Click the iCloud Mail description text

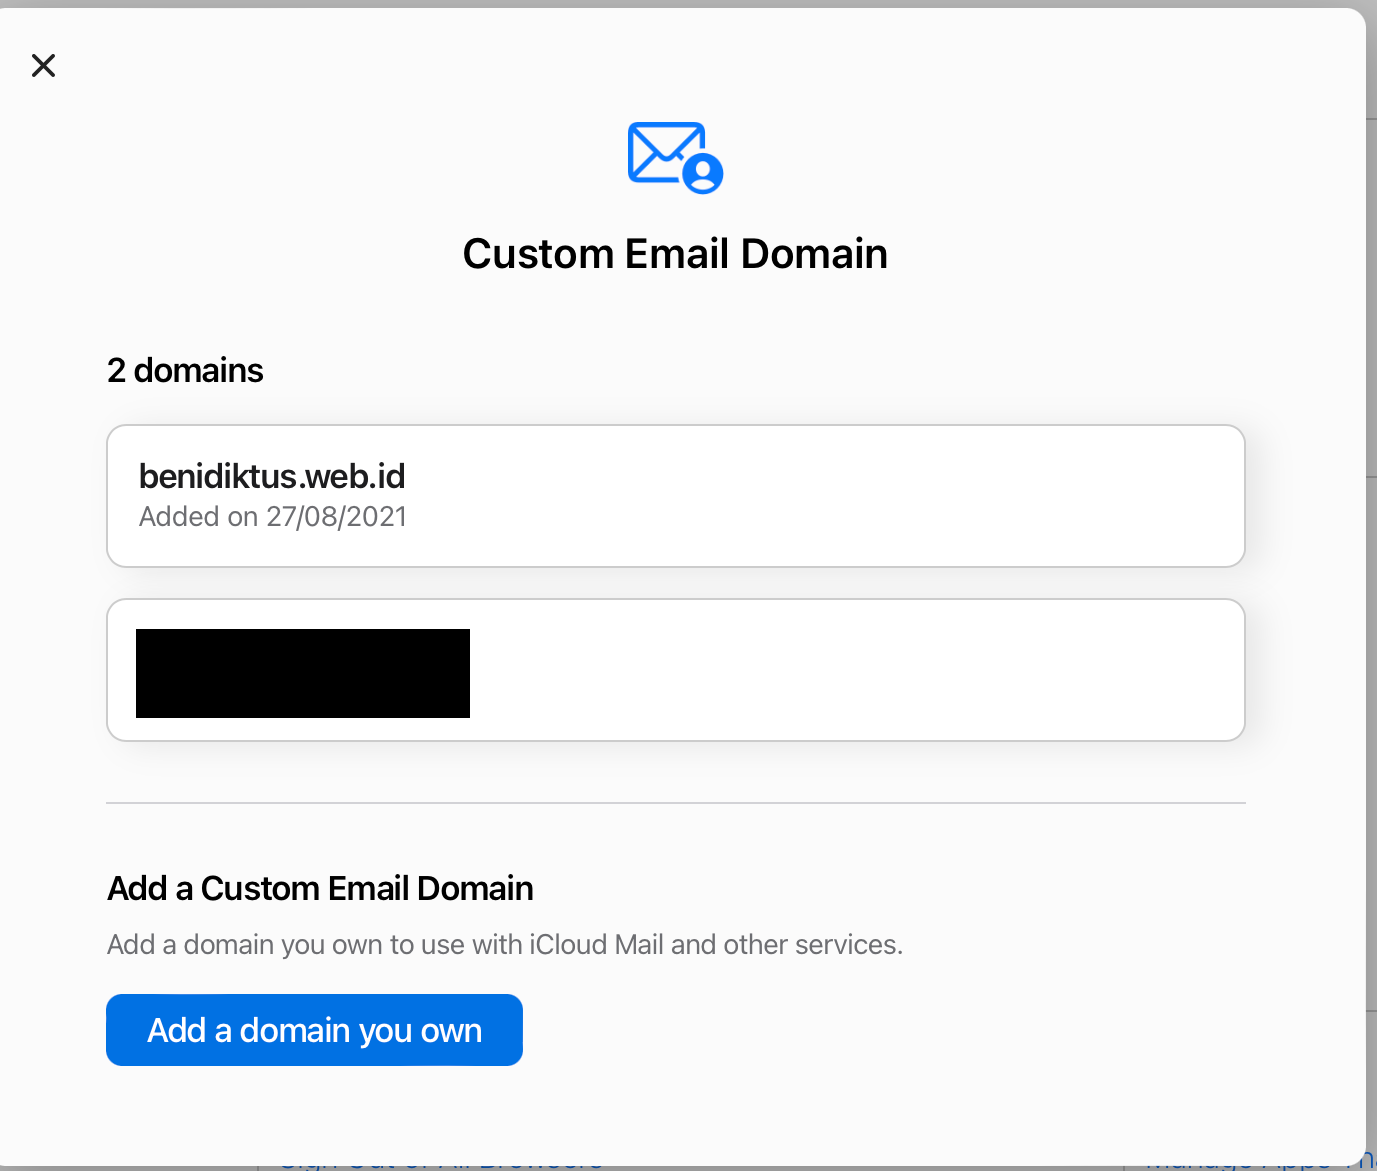point(504,945)
